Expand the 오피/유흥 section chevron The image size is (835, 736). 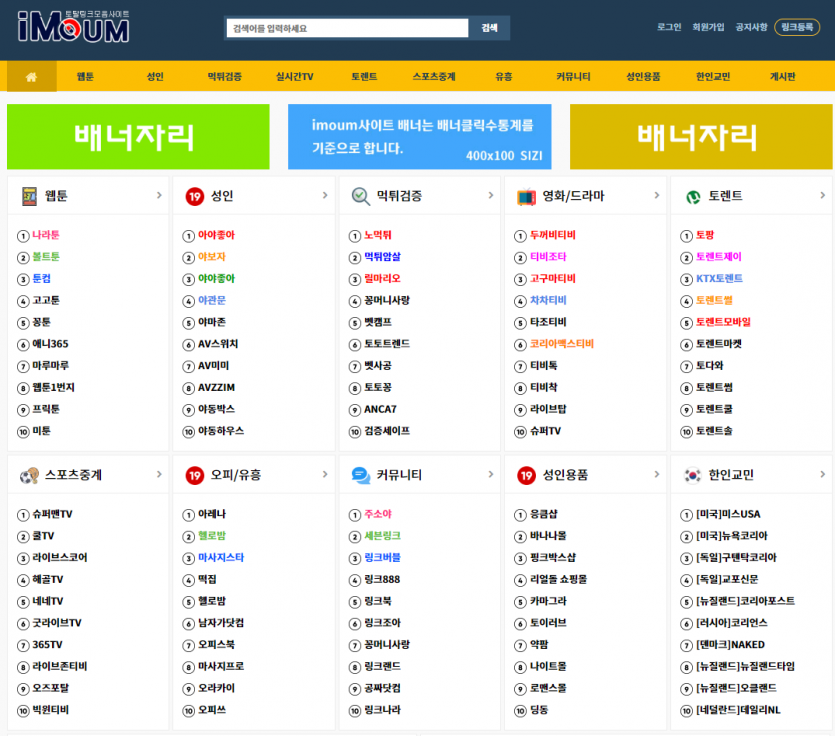pos(325,474)
